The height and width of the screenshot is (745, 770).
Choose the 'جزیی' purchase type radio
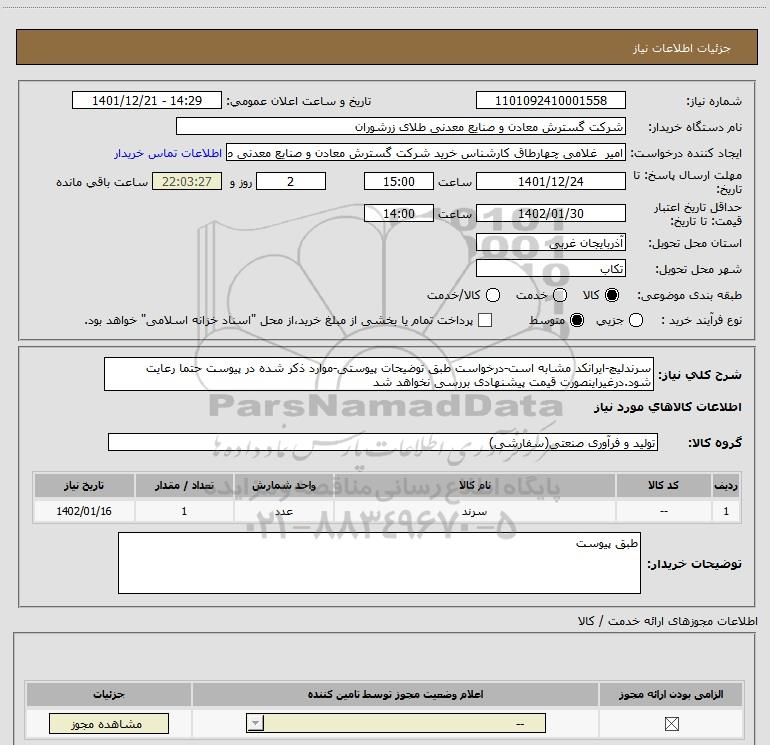point(636,320)
